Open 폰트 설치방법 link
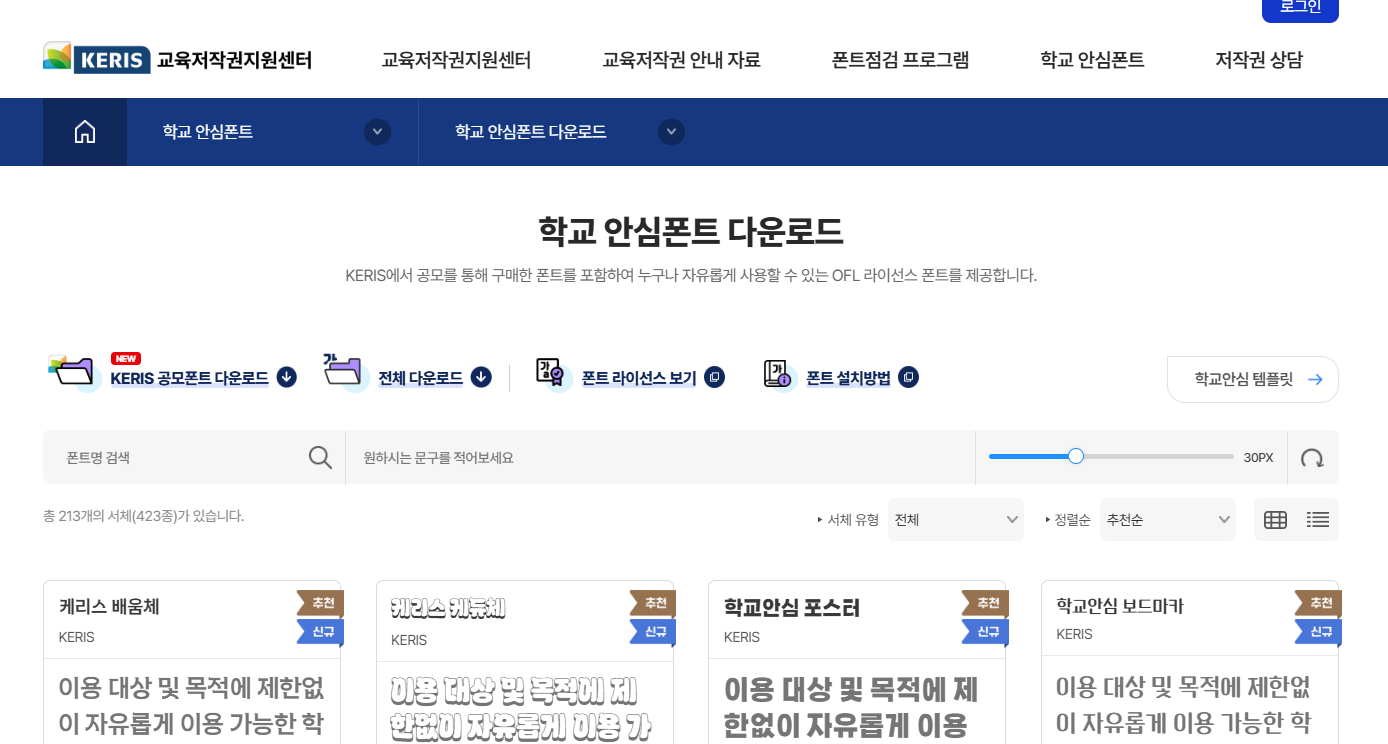Viewport: 1388px width, 744px height. click(x=848, y=378)
